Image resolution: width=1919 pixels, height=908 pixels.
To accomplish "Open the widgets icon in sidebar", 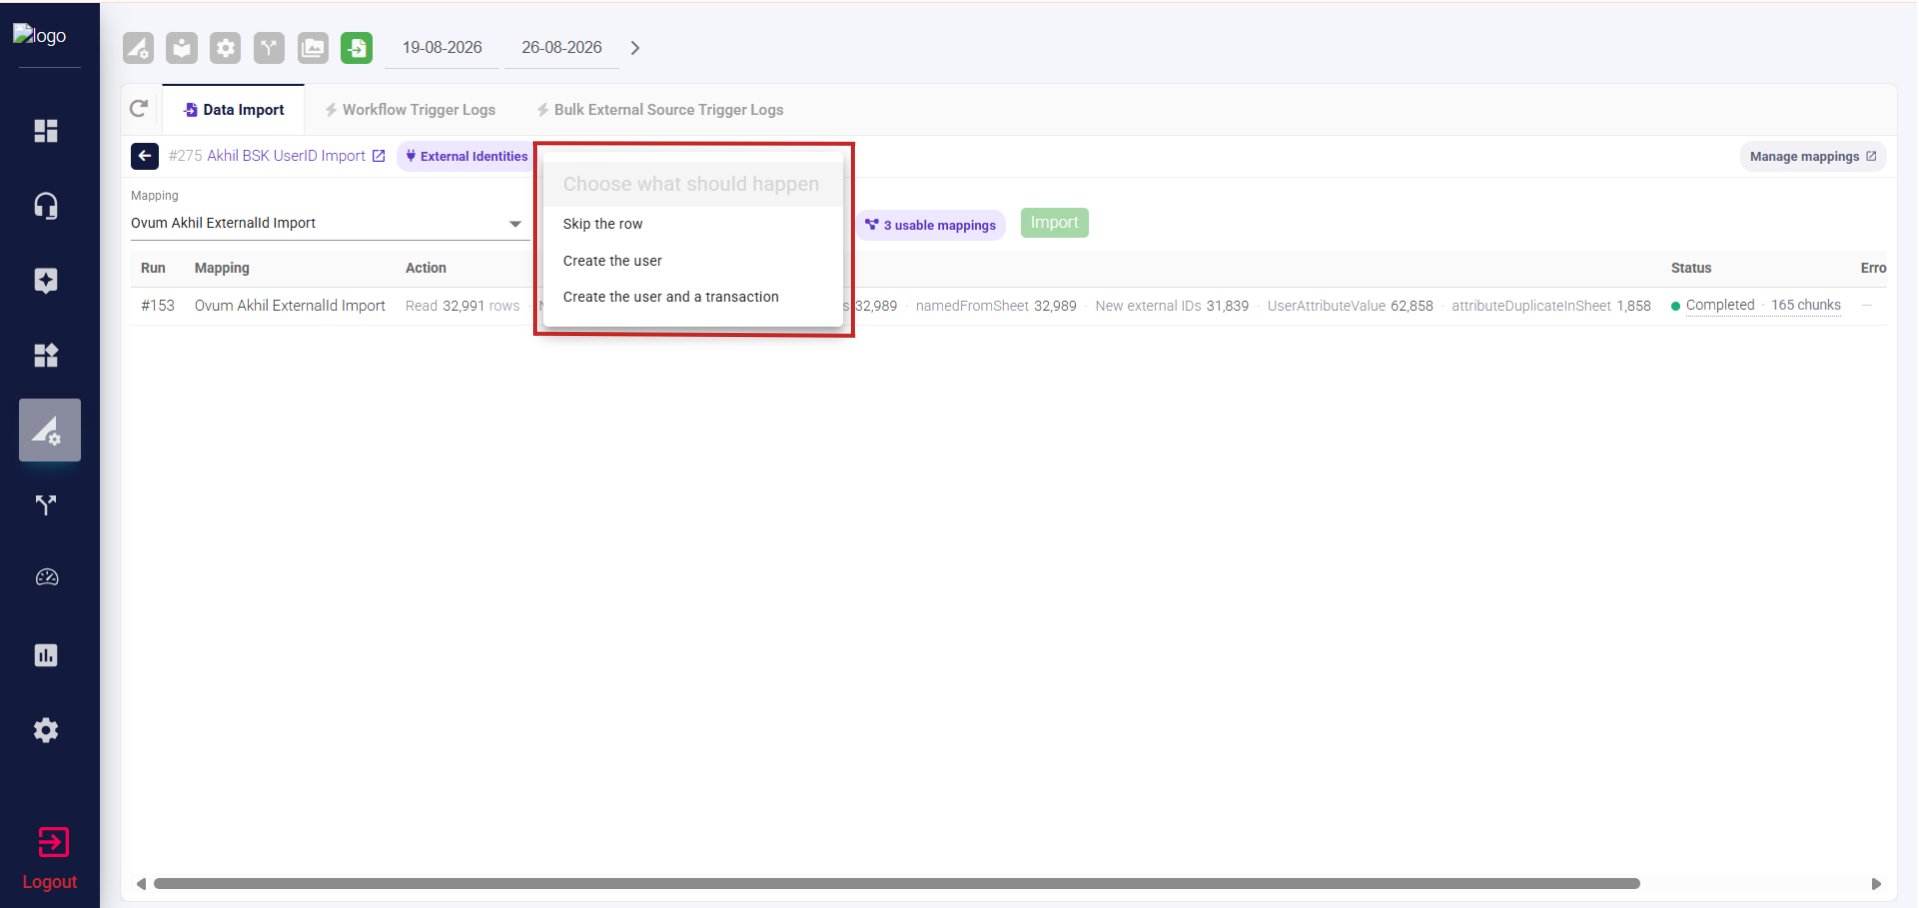I will [x=46, y=355].
